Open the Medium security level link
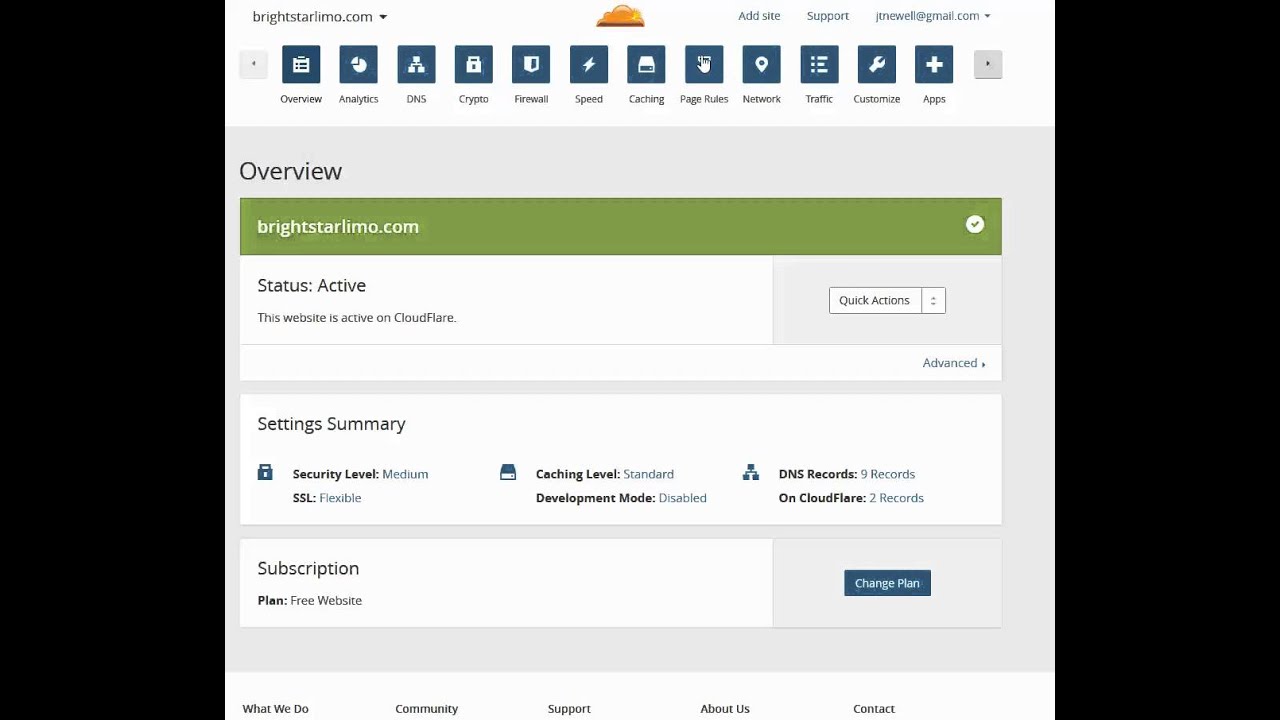This screenshot has height=720, width=1280. (x=405, y=474)
